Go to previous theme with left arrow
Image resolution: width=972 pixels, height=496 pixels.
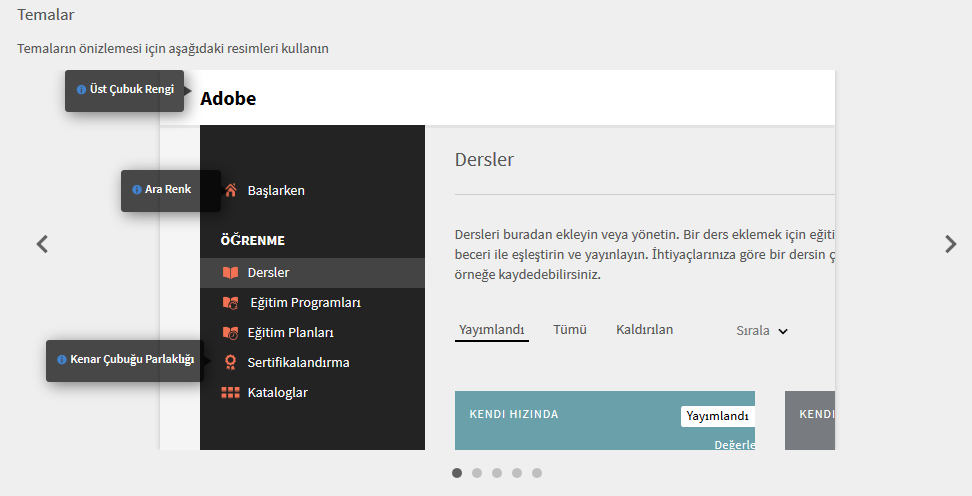pos(42,243)
